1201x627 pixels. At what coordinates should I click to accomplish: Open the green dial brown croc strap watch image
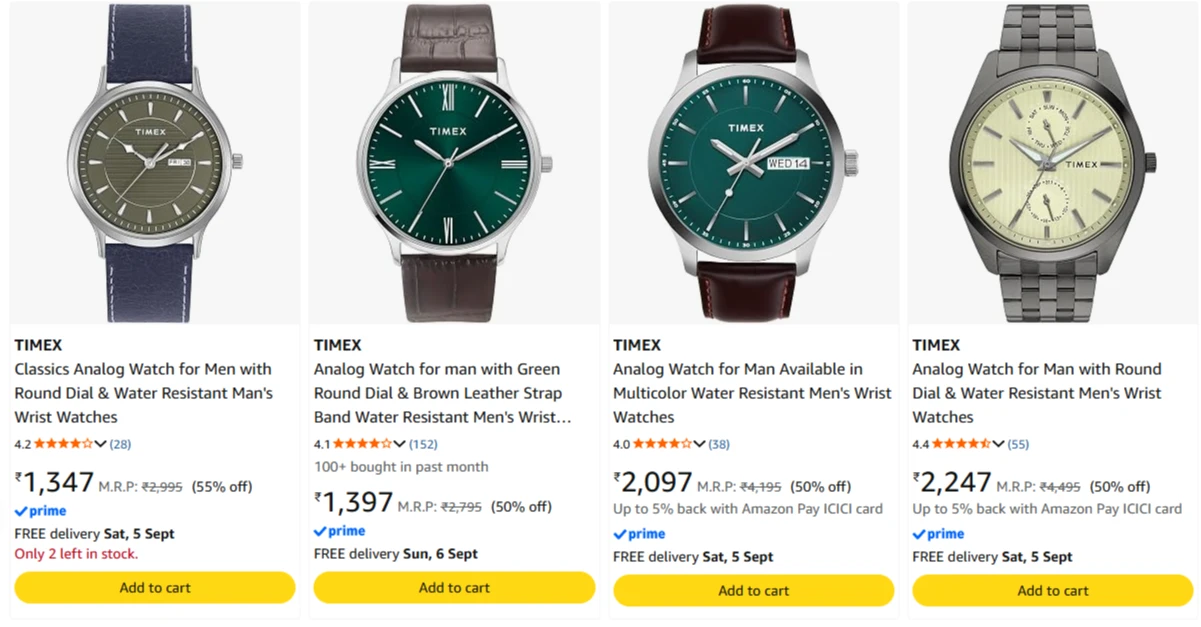[x=454, y=163]
